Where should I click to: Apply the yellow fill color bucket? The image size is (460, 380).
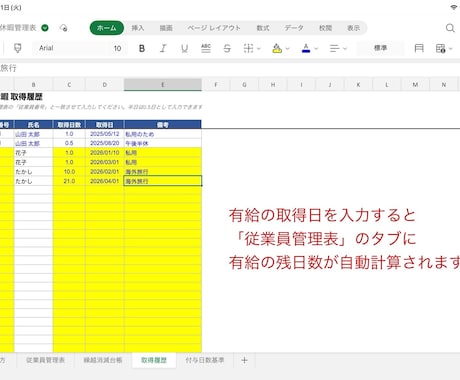277,48
